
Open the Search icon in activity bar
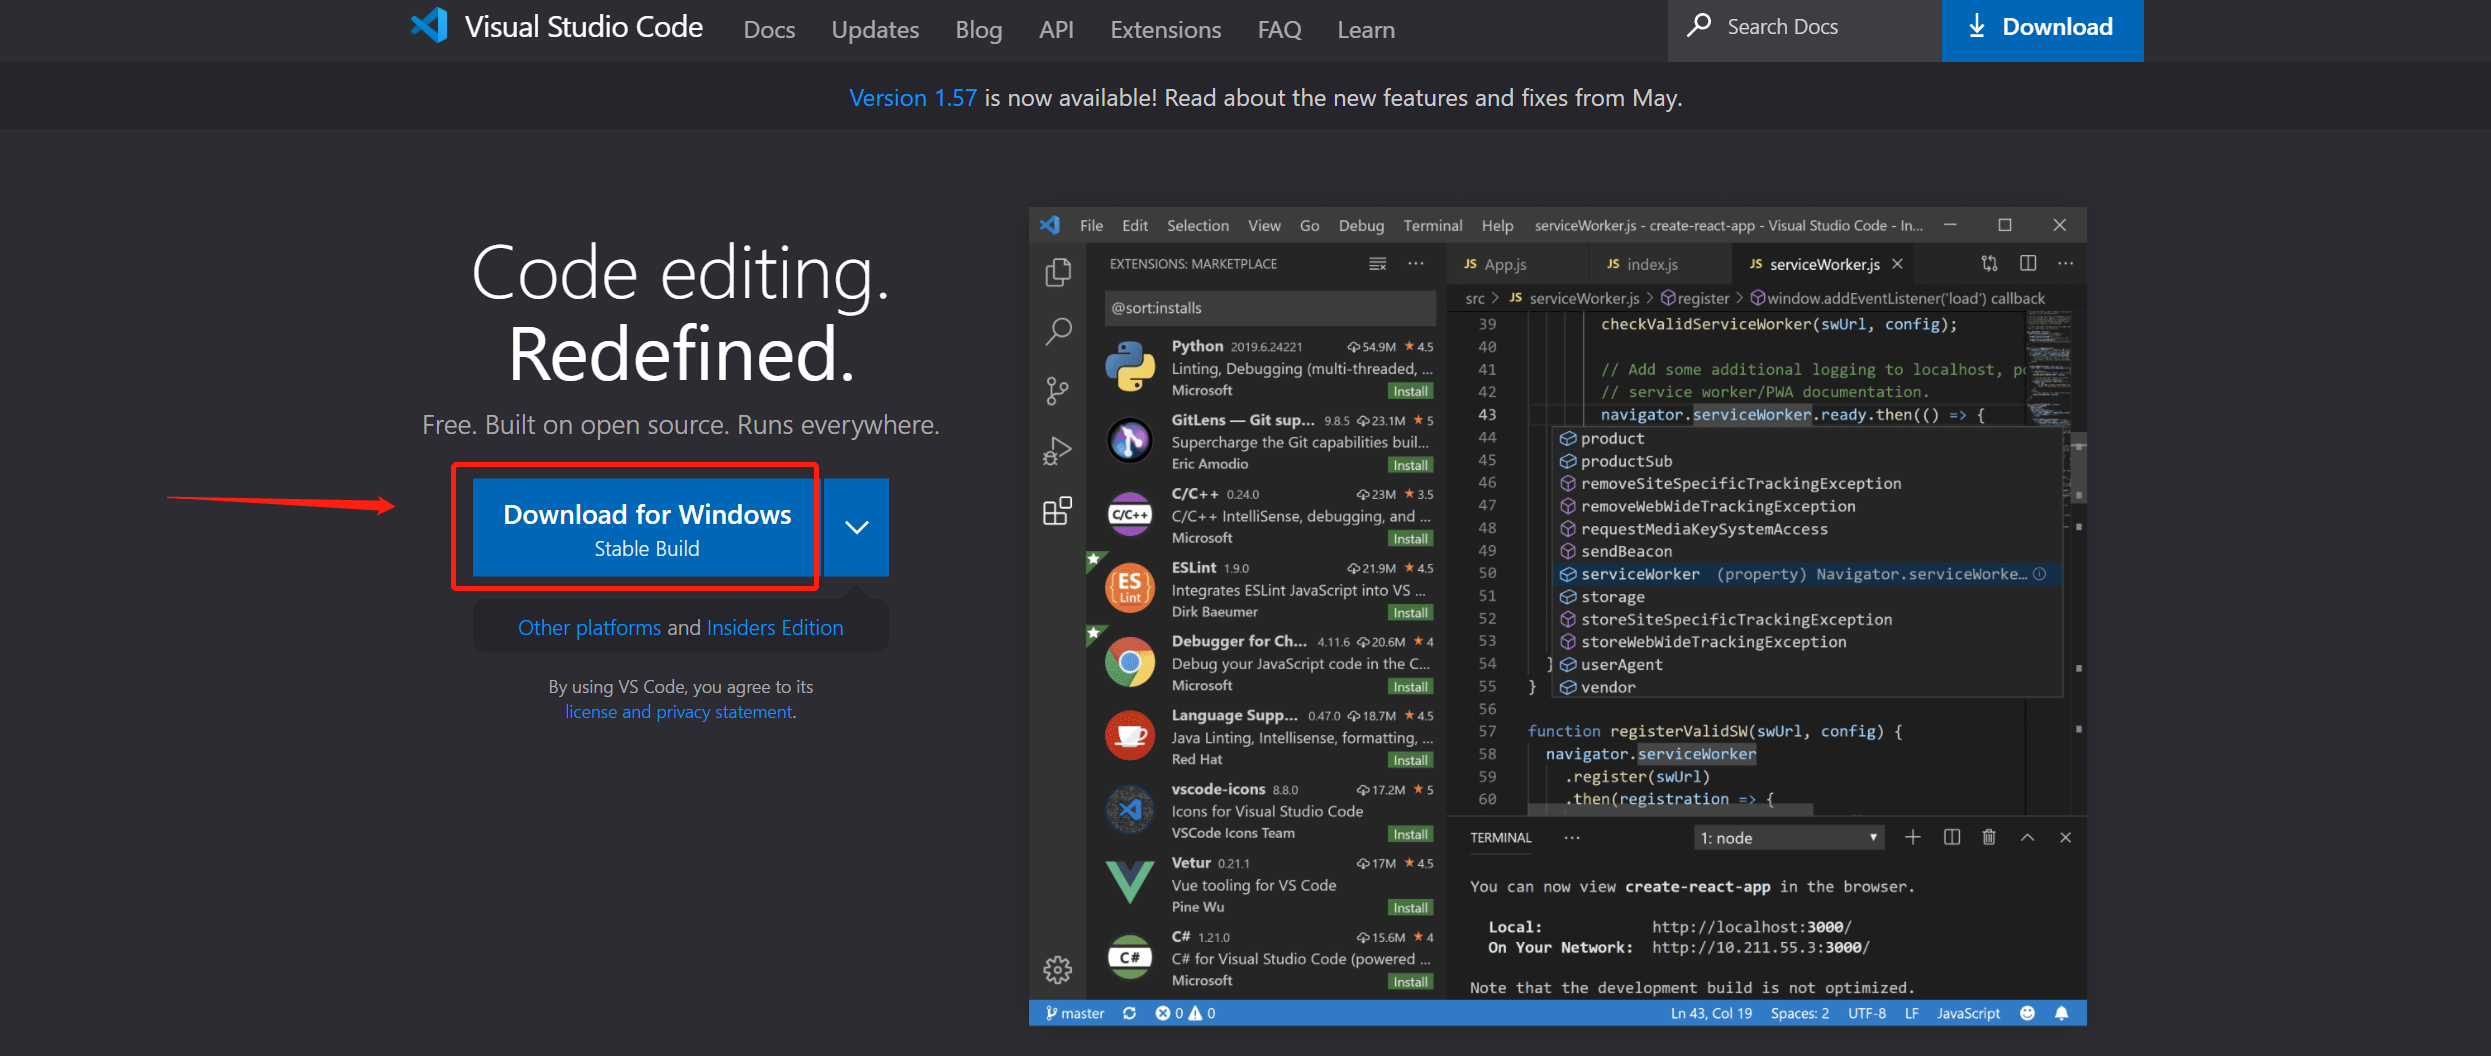click(1058, 331)
